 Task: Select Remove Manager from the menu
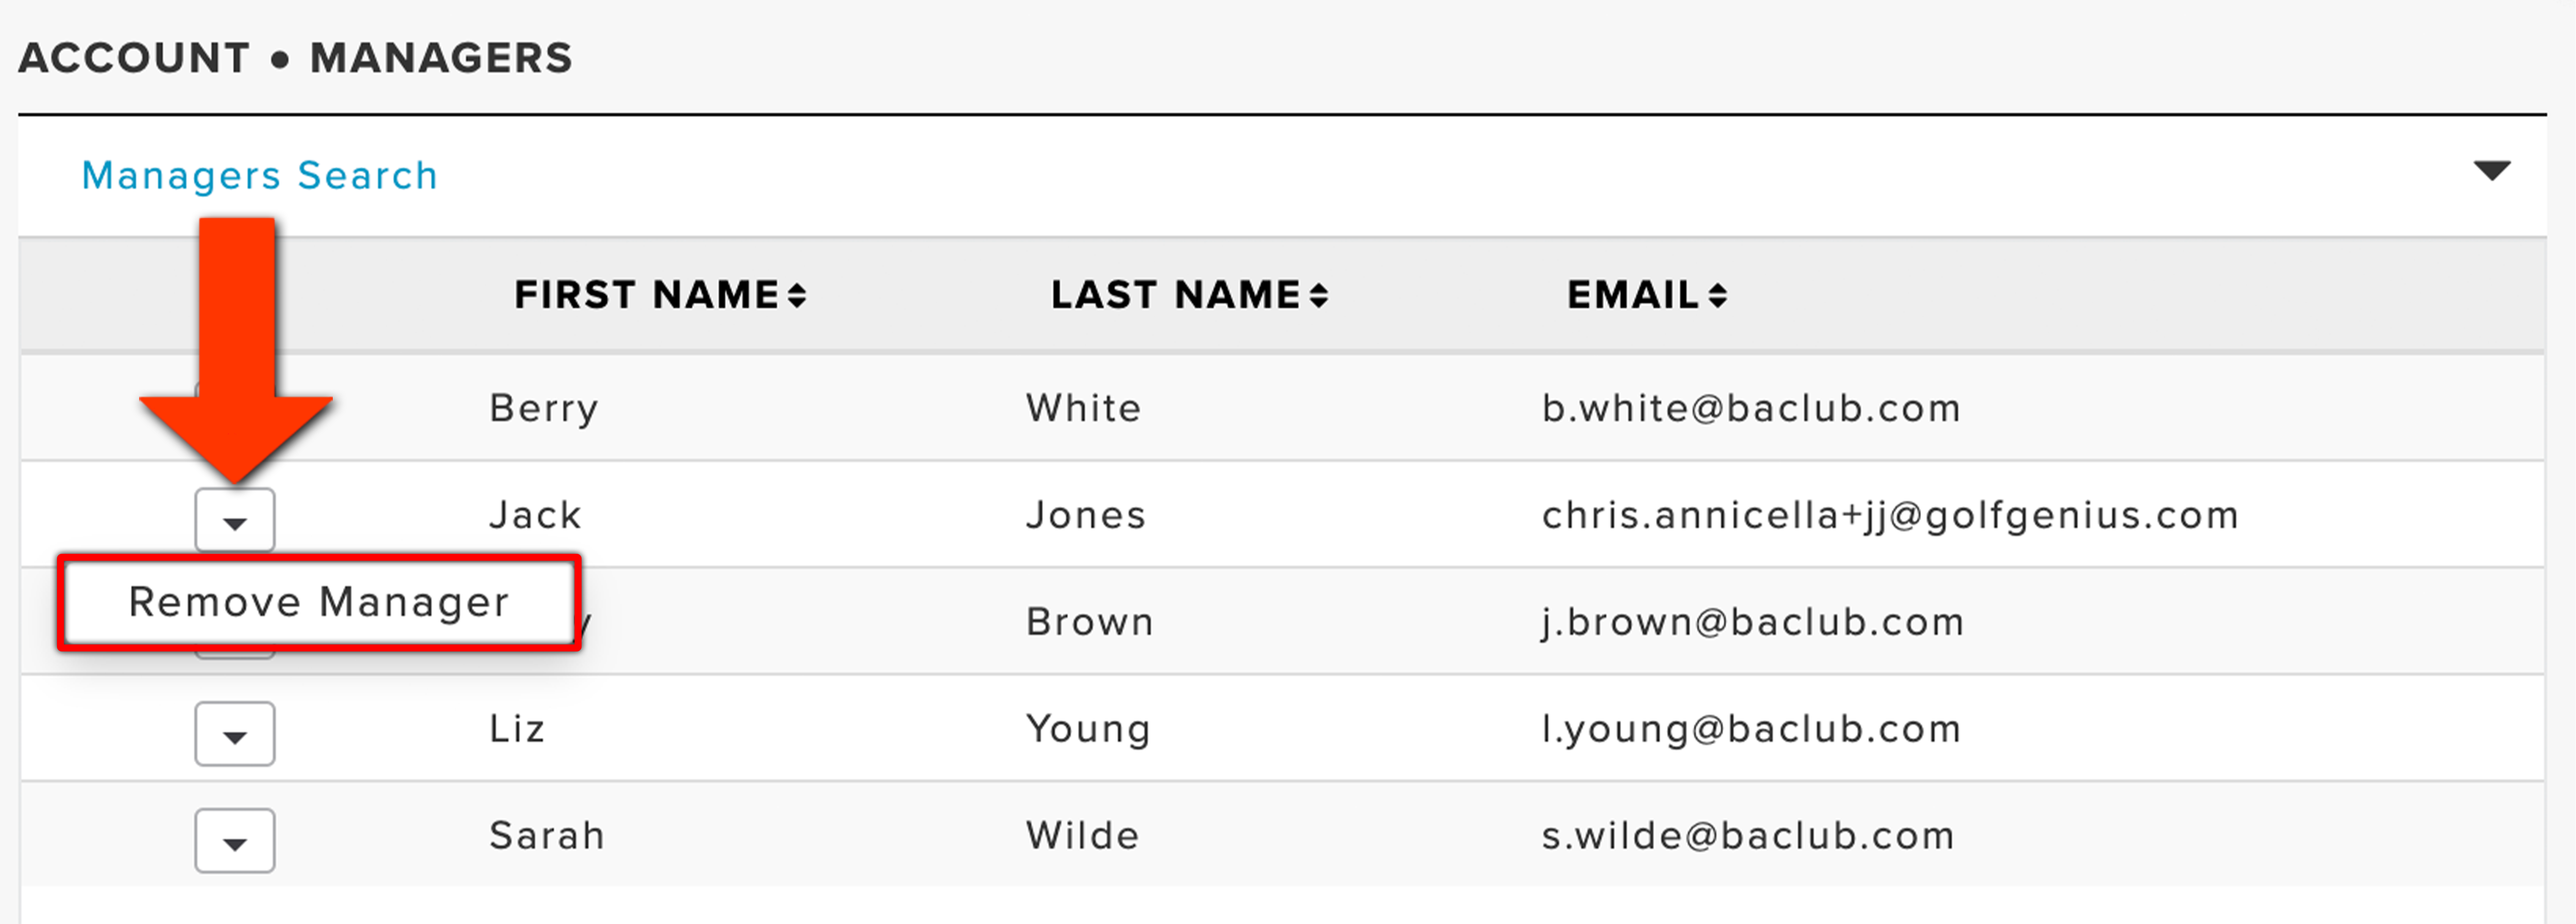tap(319, 603)
